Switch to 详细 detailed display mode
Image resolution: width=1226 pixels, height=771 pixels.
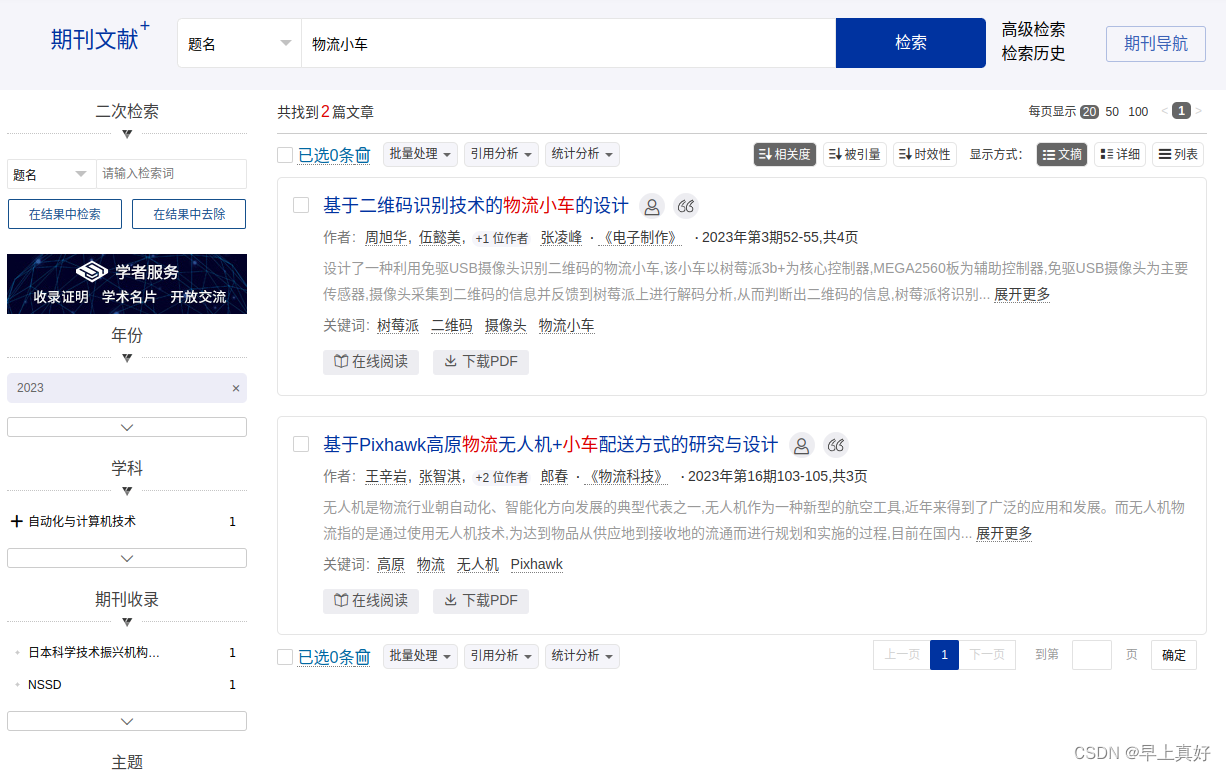tap(1123, 154)
